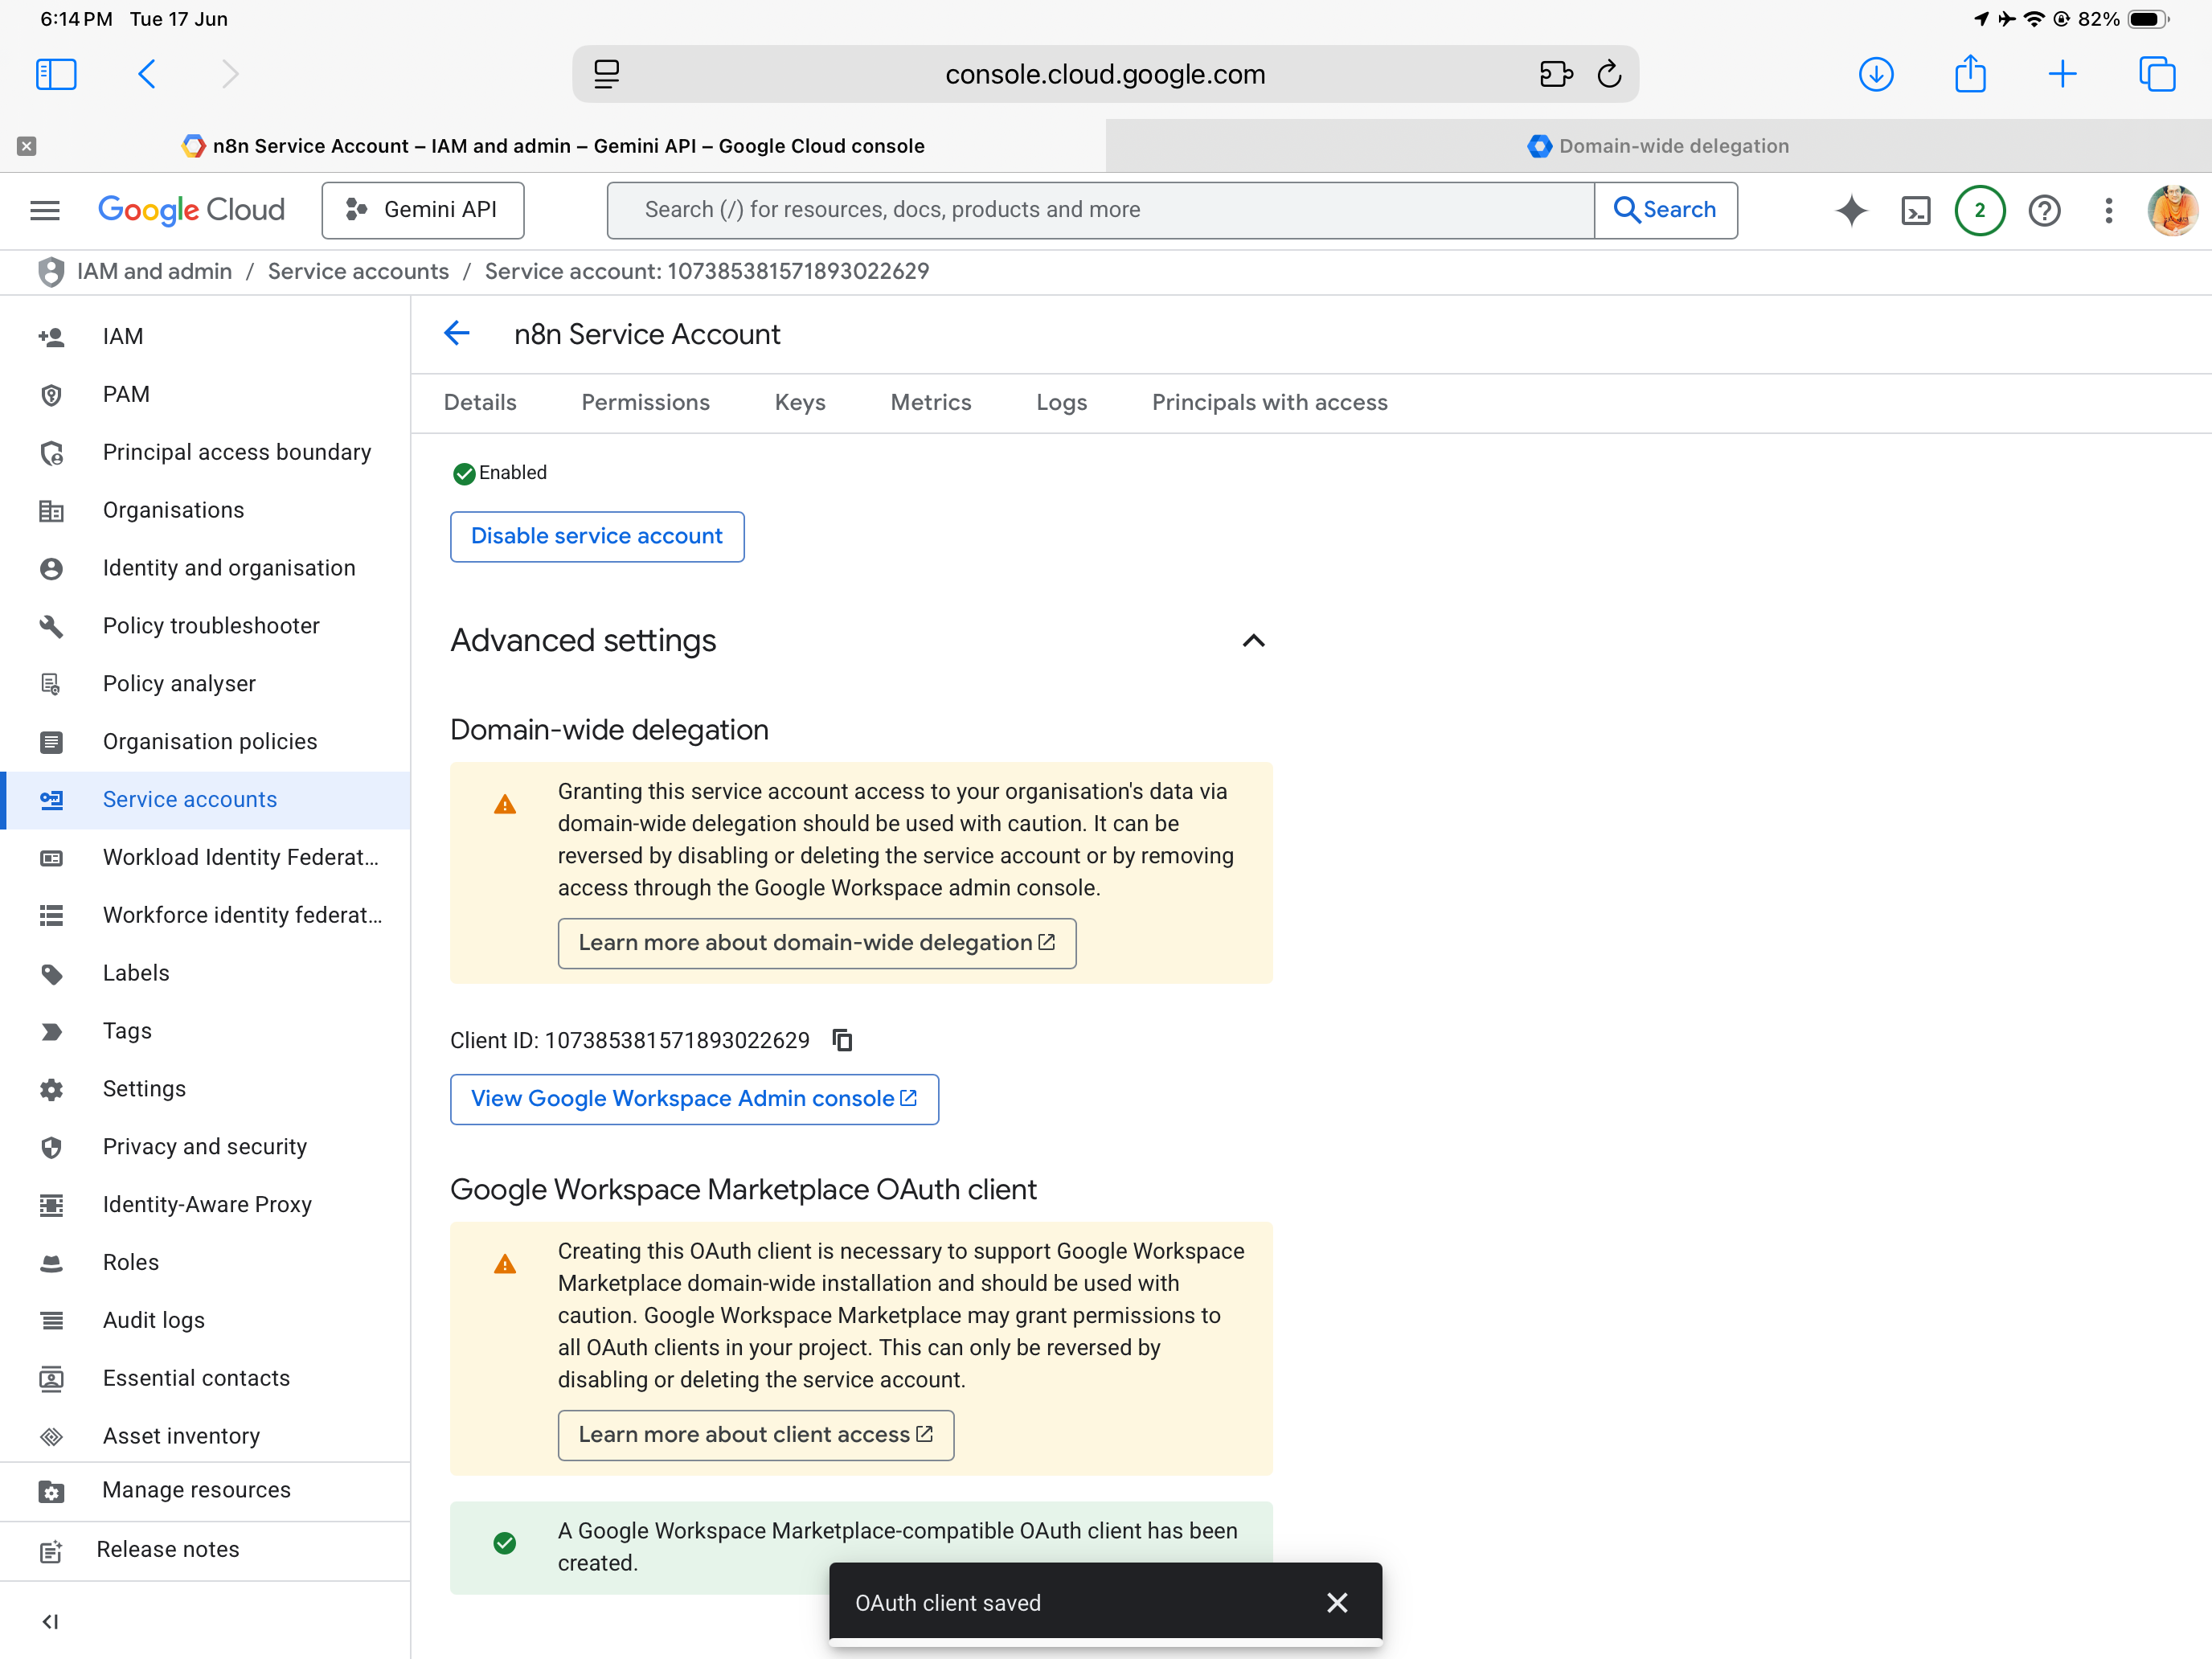Viewport: 2212px width, 1659px height.
Task: Collapse the left sidebar navigation
Action: (x=50, y=1622)
